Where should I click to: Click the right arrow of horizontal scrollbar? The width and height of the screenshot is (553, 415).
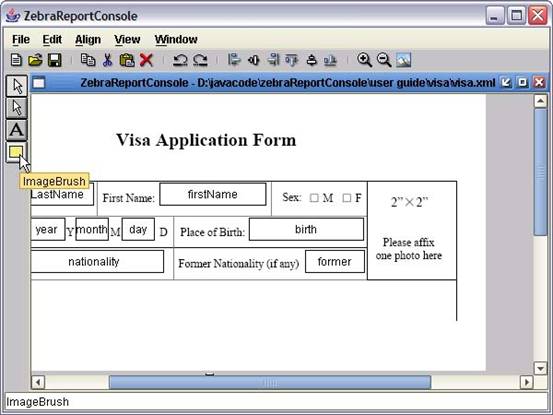tap(527, 382)
